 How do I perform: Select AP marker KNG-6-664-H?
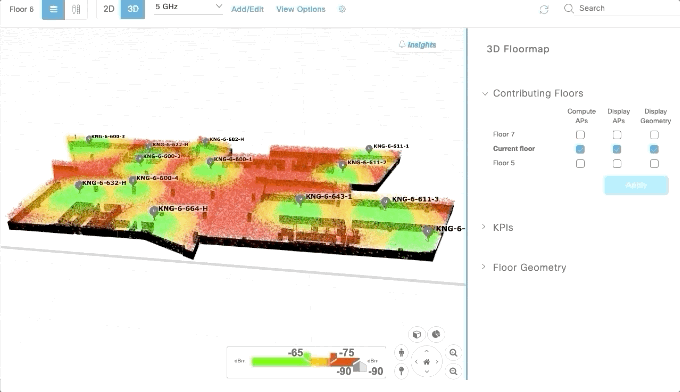point(154,212)
